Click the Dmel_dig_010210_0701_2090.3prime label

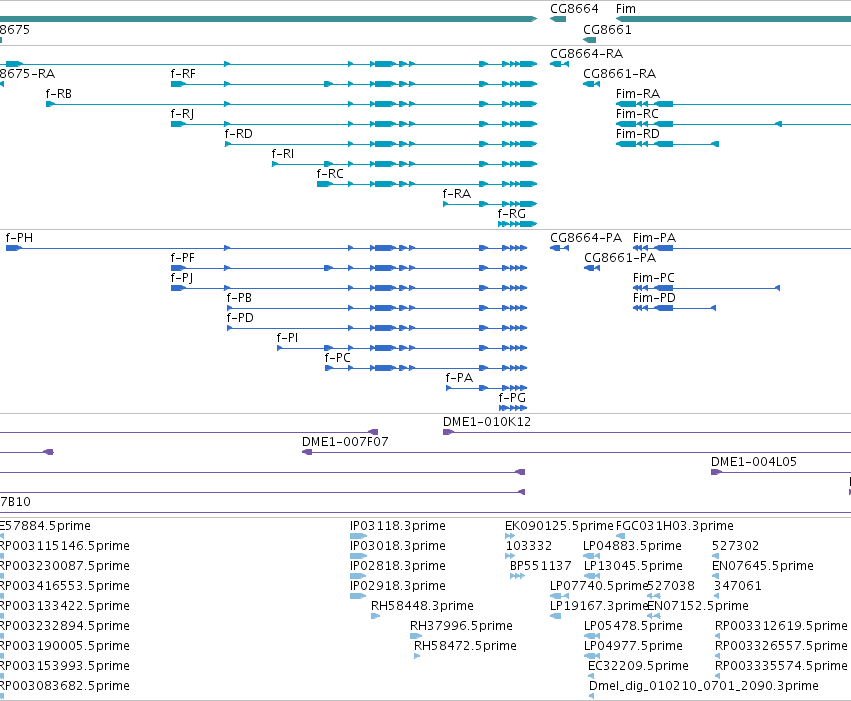pos(703,686)
